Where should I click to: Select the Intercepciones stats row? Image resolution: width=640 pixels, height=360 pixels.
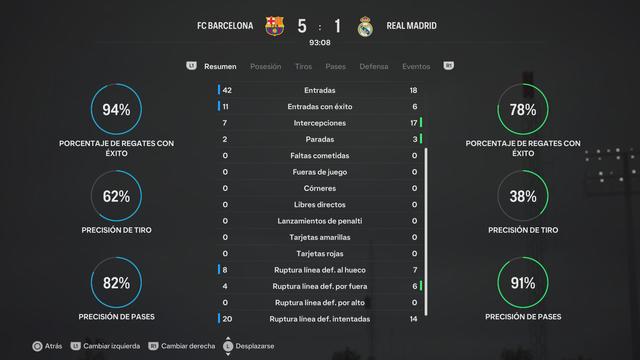320,123
